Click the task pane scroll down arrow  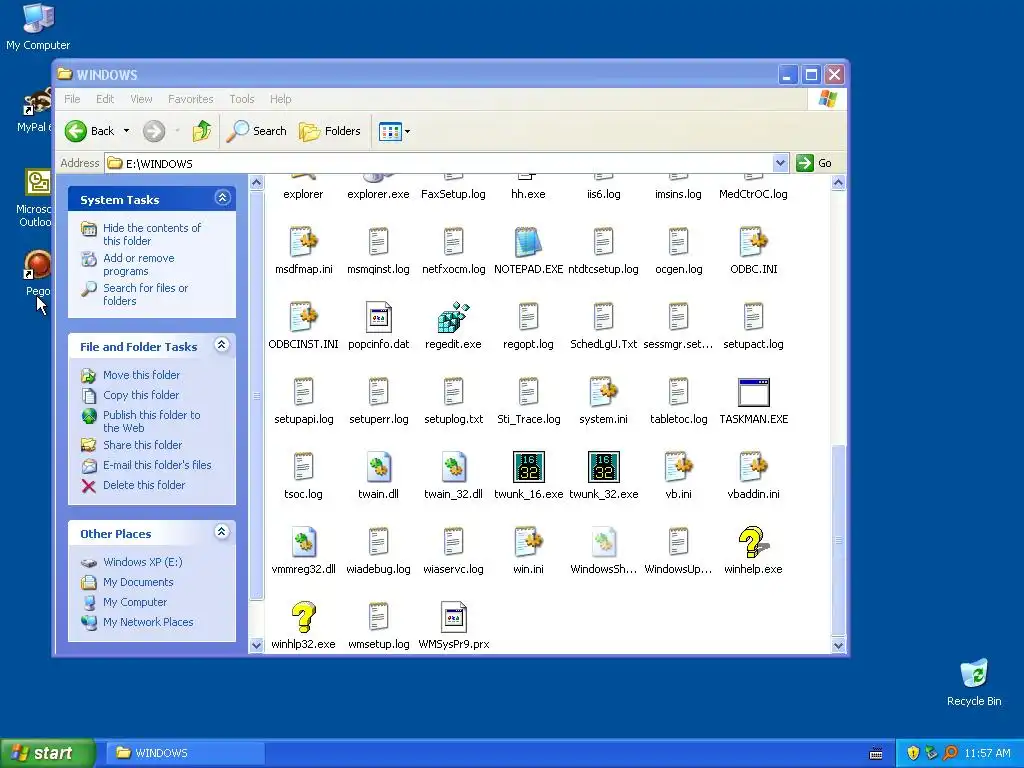click(x=257, y=645)
